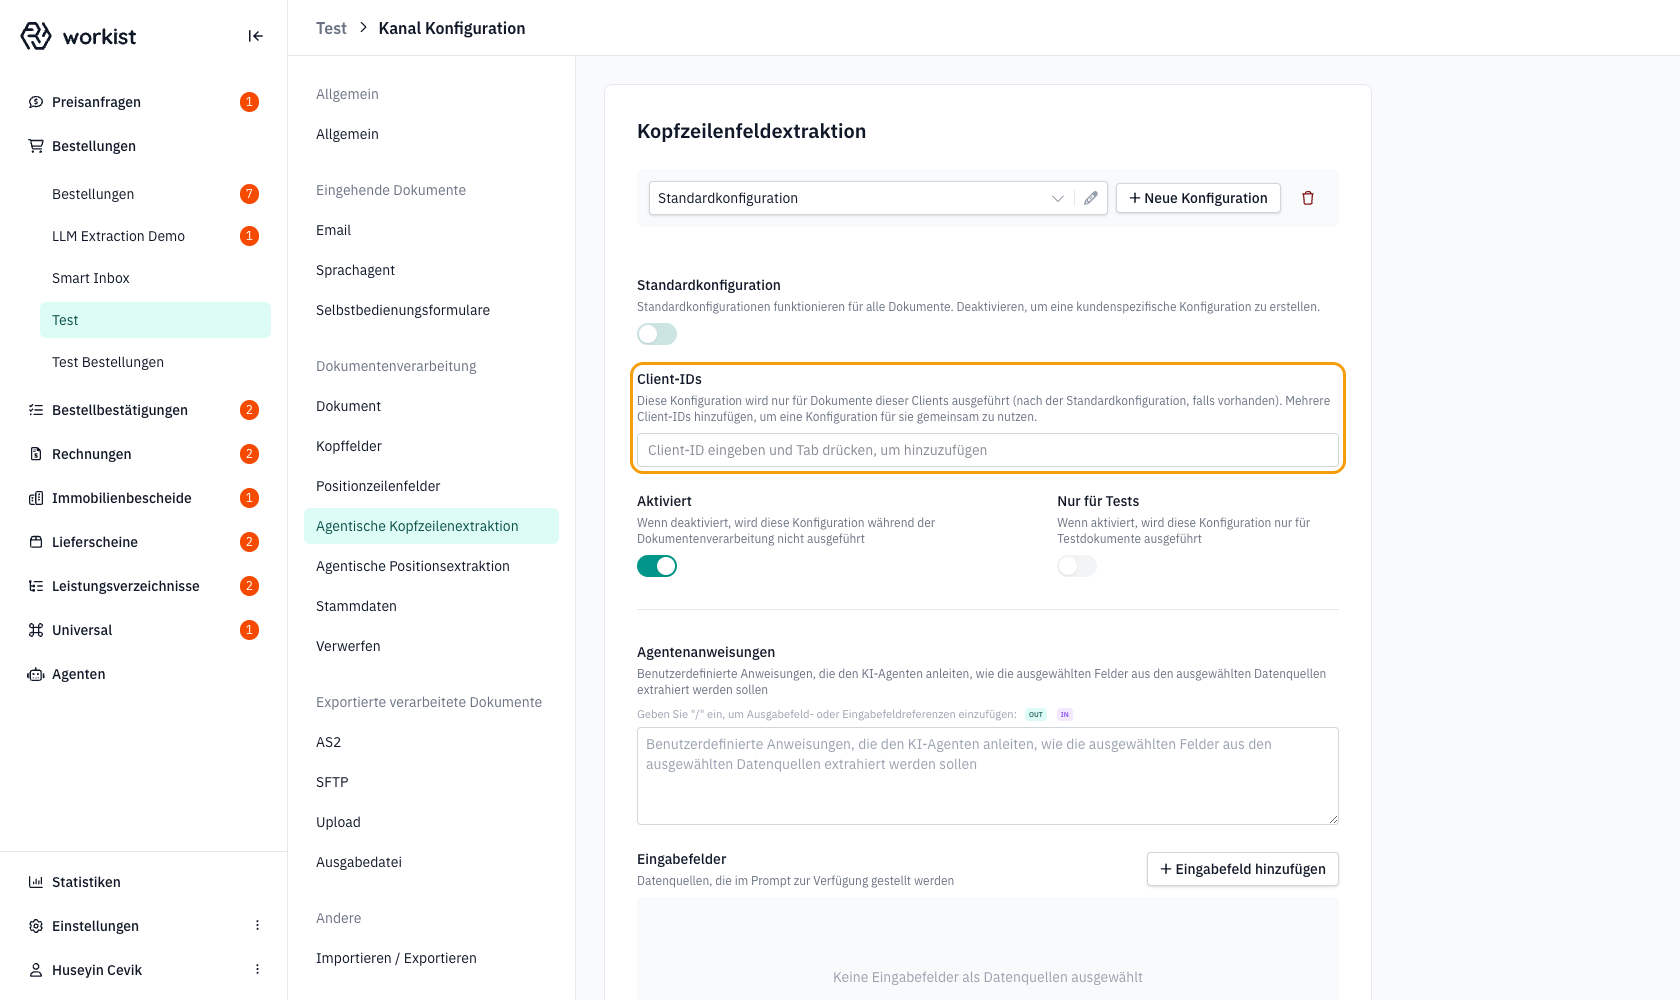Open Test Bestellungen channel
1680x1000 pixels.
click(155, 362)
